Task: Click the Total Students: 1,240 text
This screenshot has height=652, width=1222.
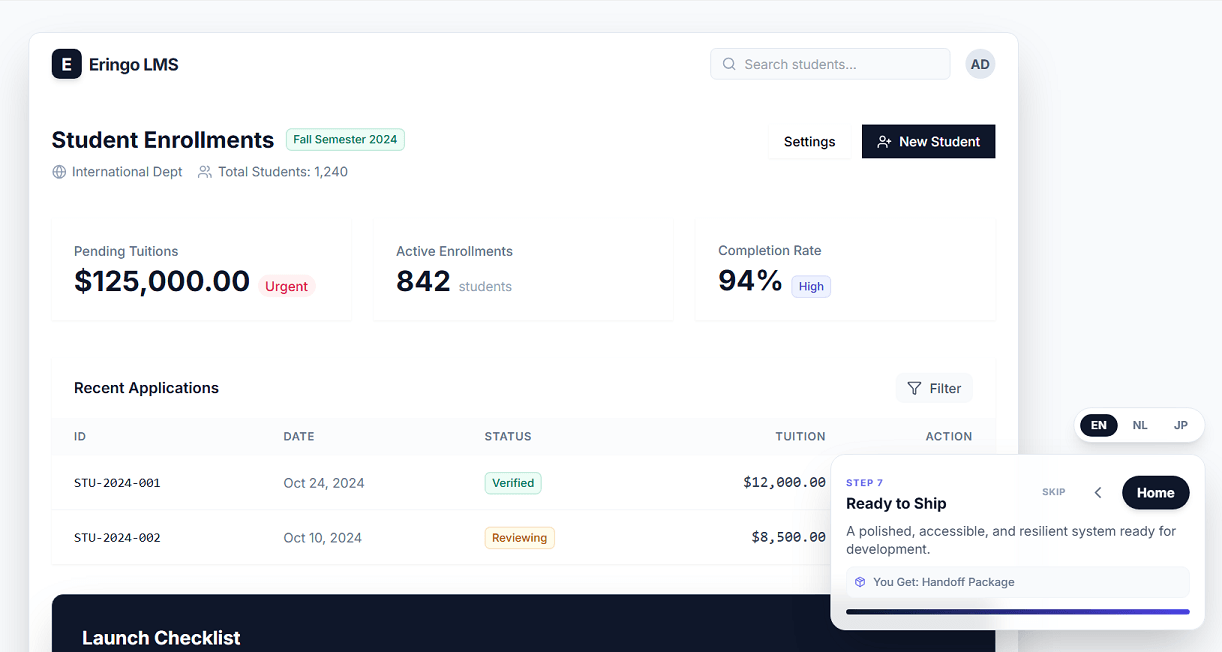Action: pyautogui.click(x=283, y=172)
